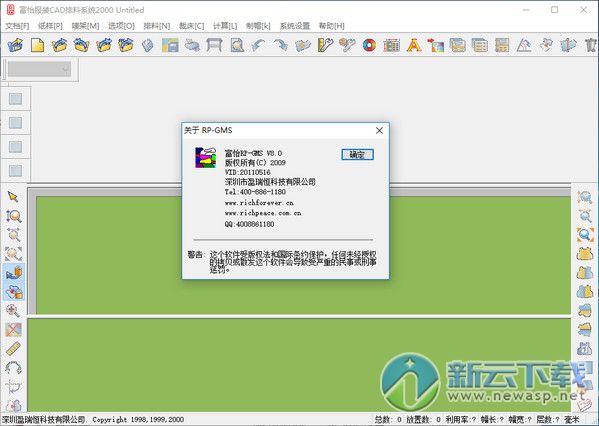Close the 关于 RP-GMS dialog

pyautogui.click(x=379, y=131)
